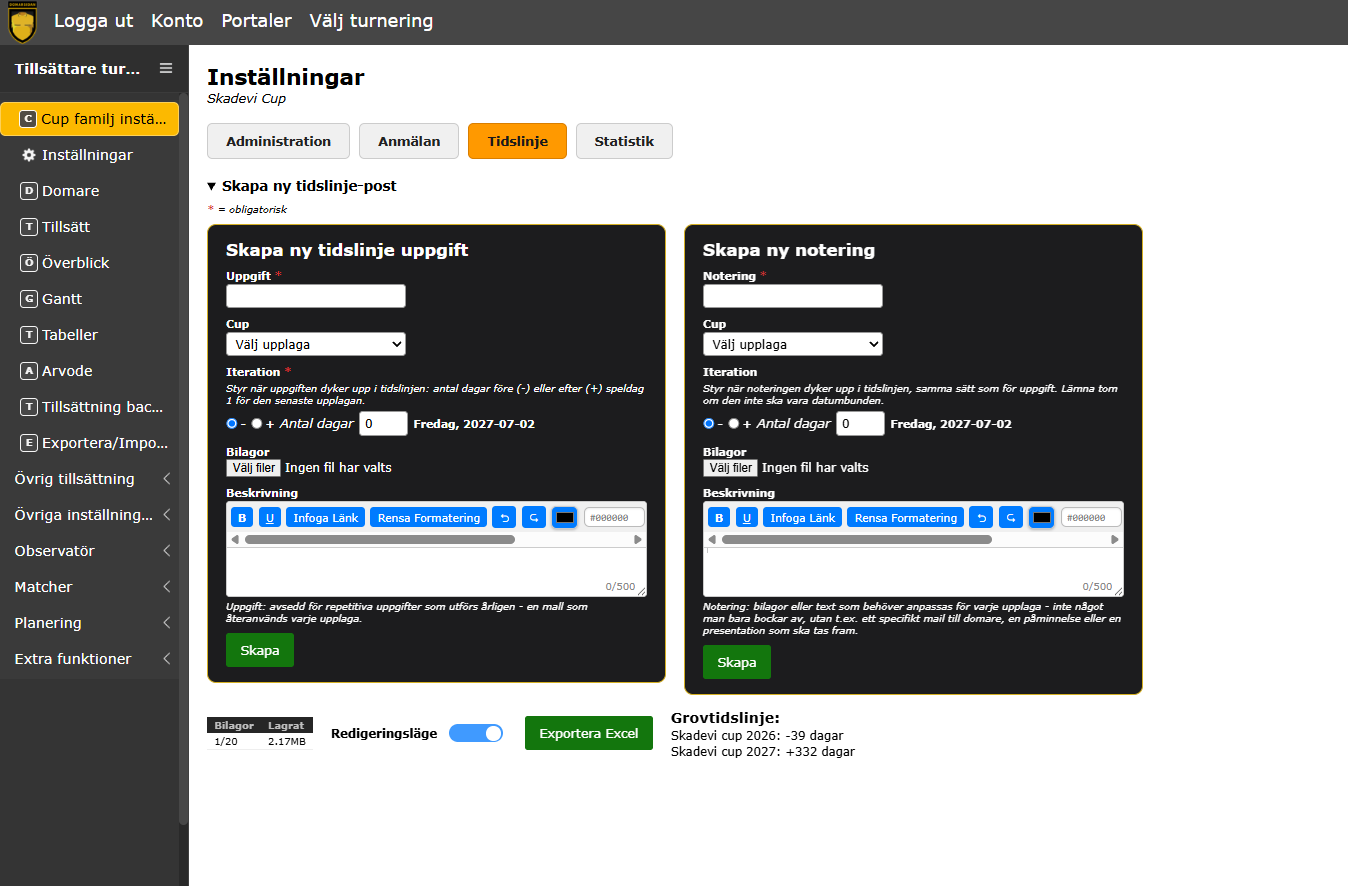Click the E badge icon beside Exportera/Impo...
Image resolution: width=1348 pixels, height=886 pixels.
[29, 443]
